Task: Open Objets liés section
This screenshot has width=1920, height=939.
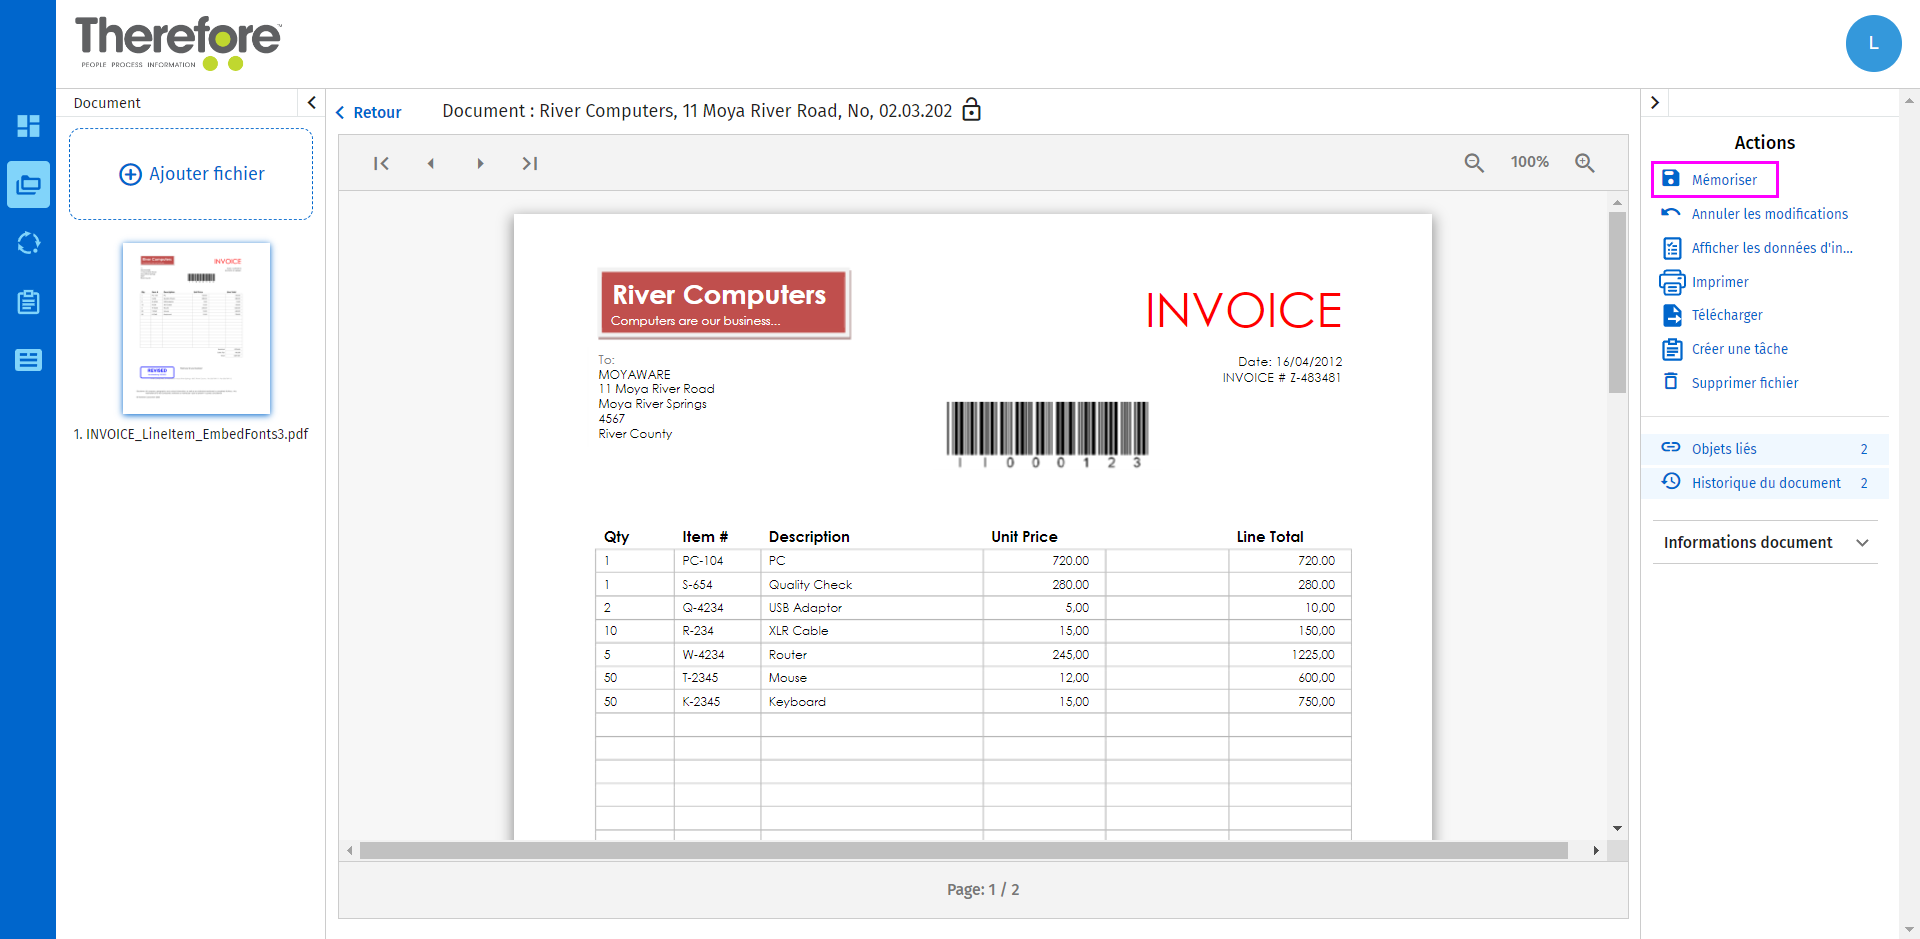Action: point(1766,449)
